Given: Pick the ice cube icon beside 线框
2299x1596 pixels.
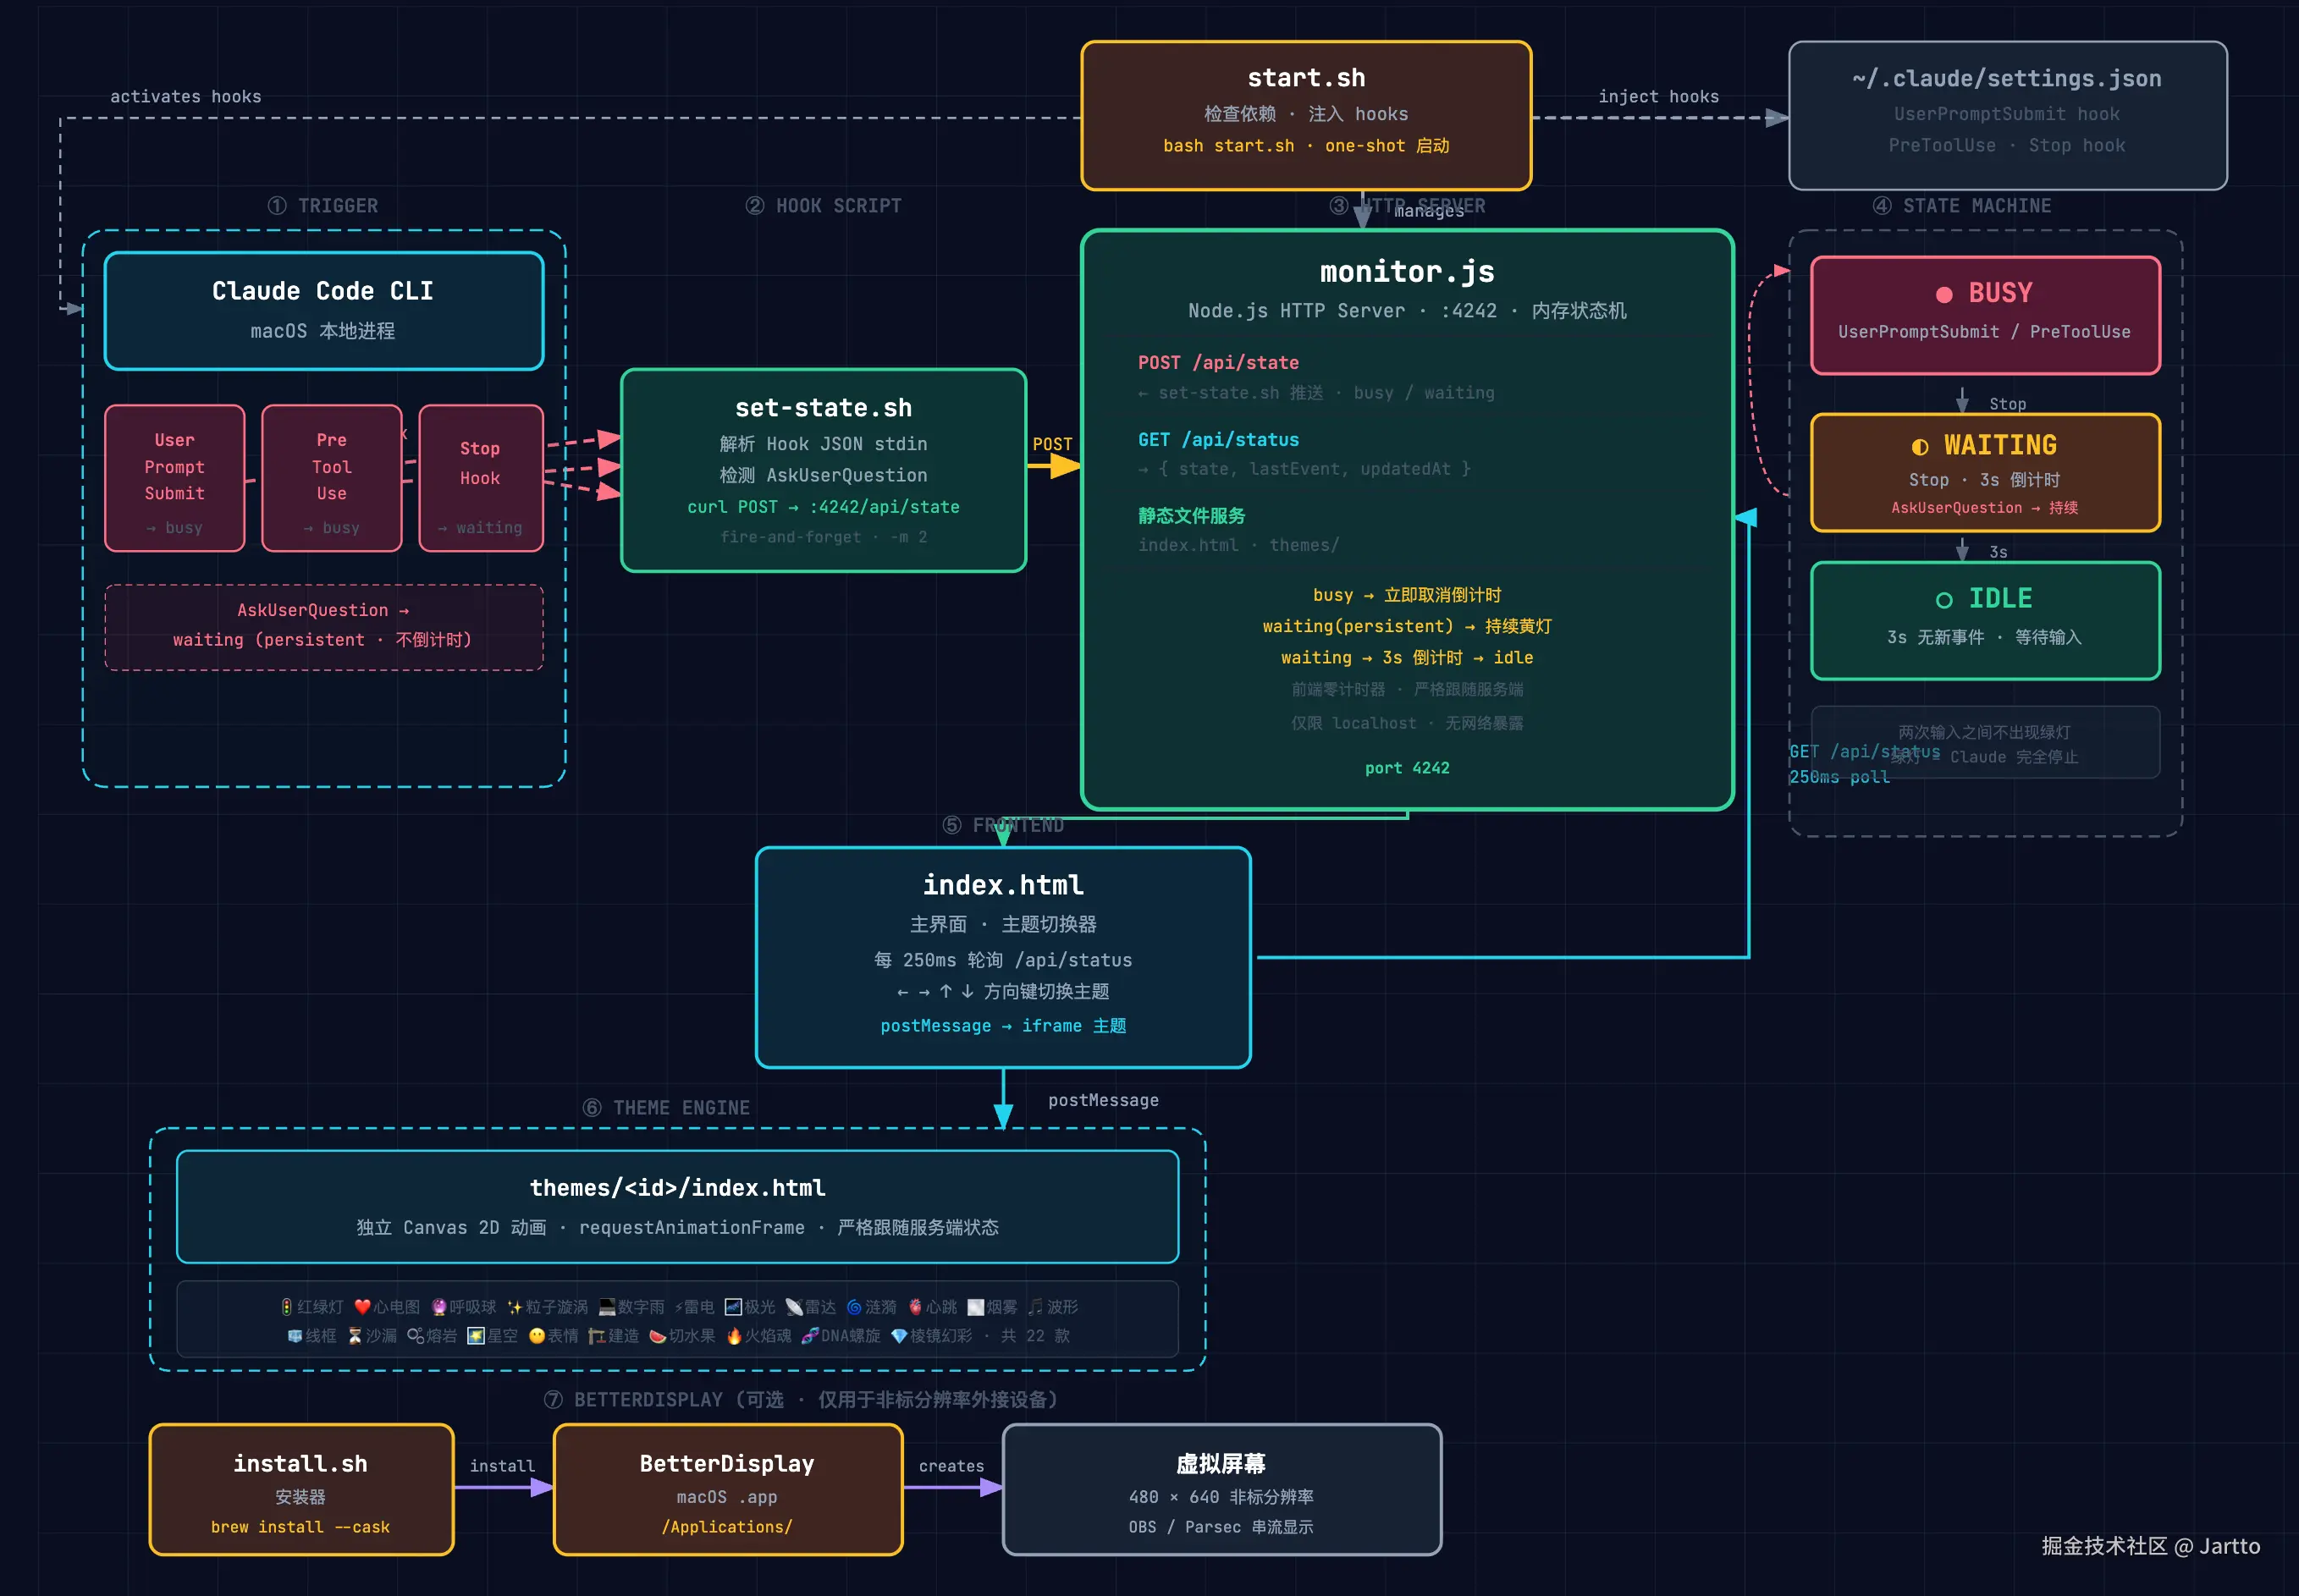Looking at the screenshot, I should [295, 1336].
